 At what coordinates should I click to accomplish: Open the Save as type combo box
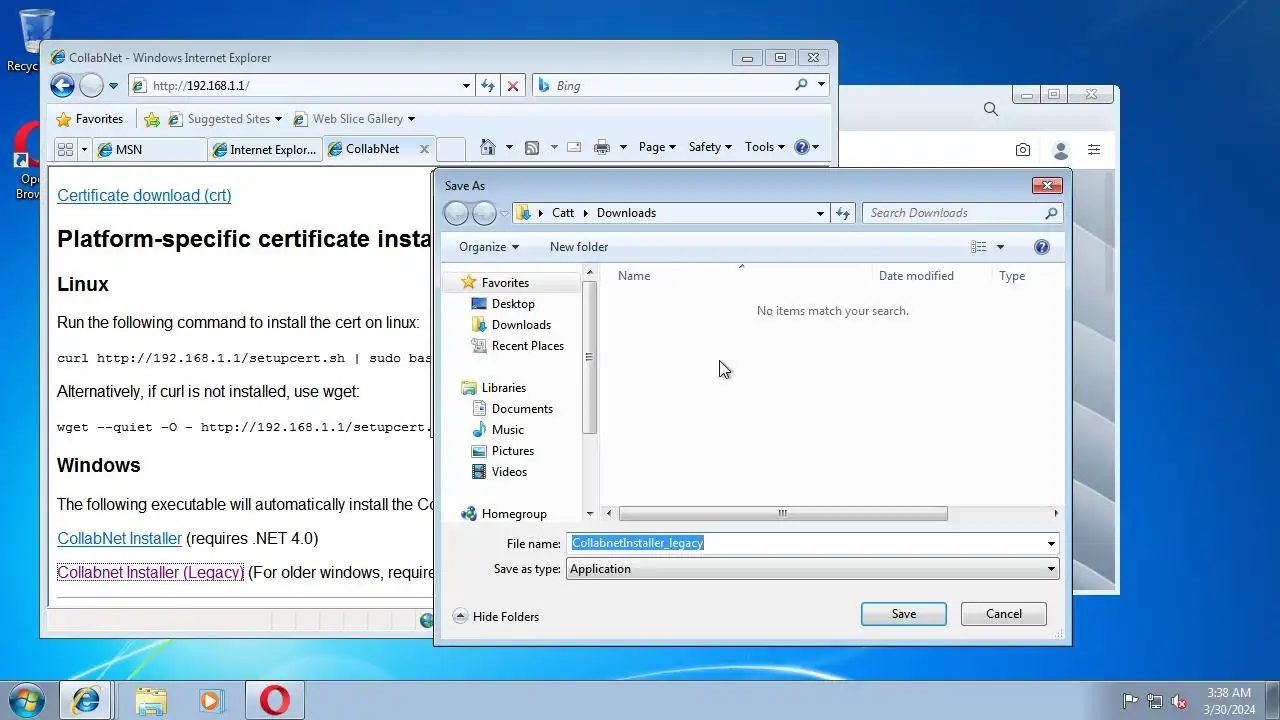[x=813, y=569]
